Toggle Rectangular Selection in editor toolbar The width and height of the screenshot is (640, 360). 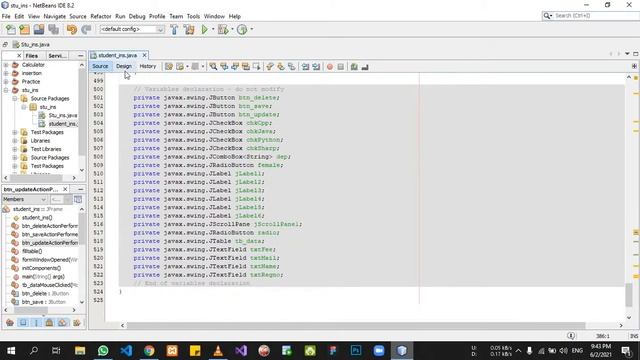click(256, 67)
